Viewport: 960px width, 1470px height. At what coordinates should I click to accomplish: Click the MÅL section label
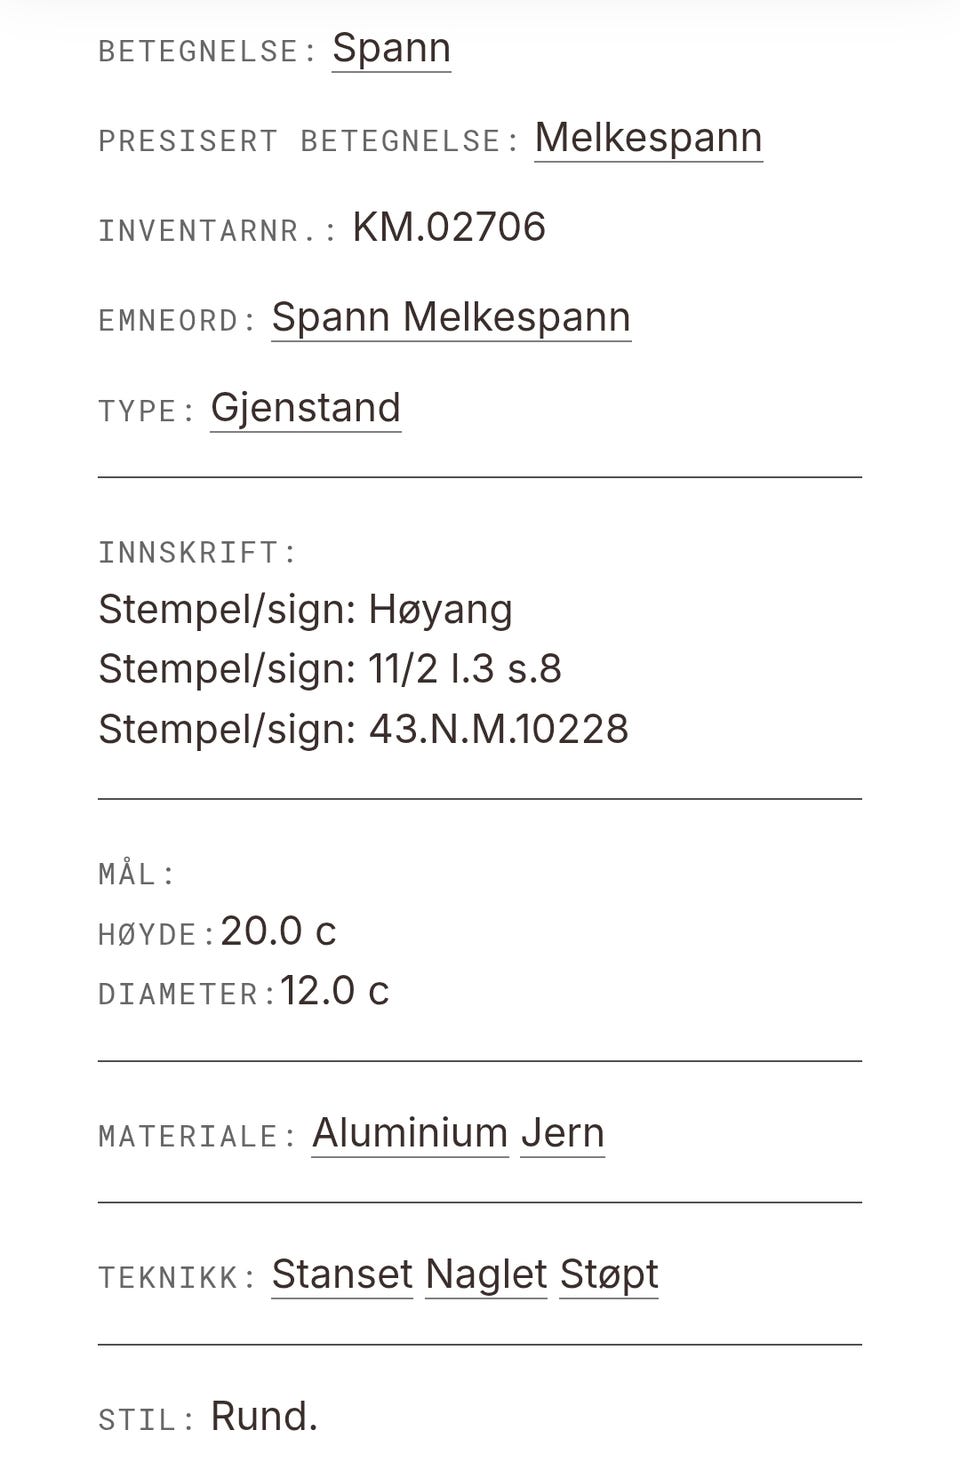click(137, 873)
